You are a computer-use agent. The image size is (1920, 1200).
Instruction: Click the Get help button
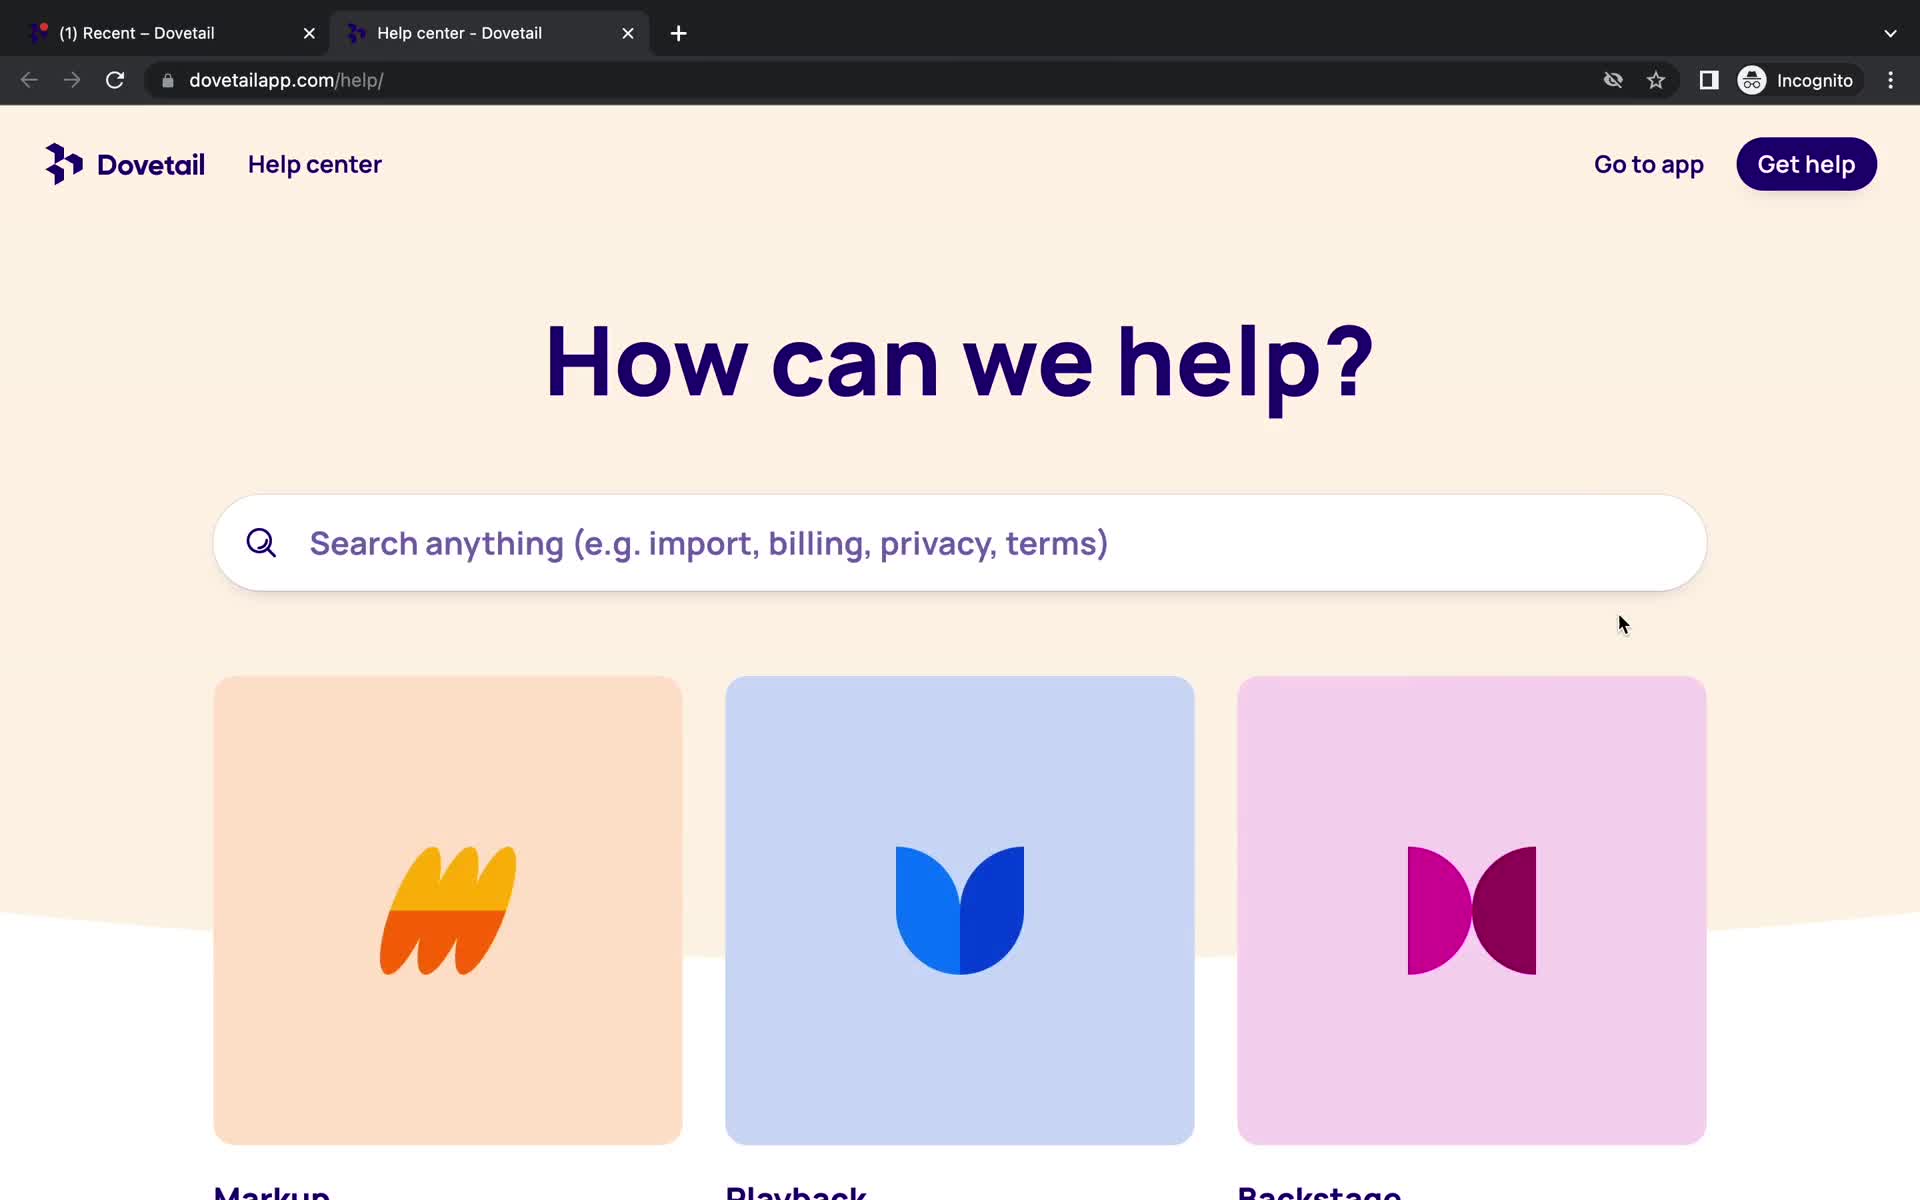pyautogui.click(x=1806, y=164)
